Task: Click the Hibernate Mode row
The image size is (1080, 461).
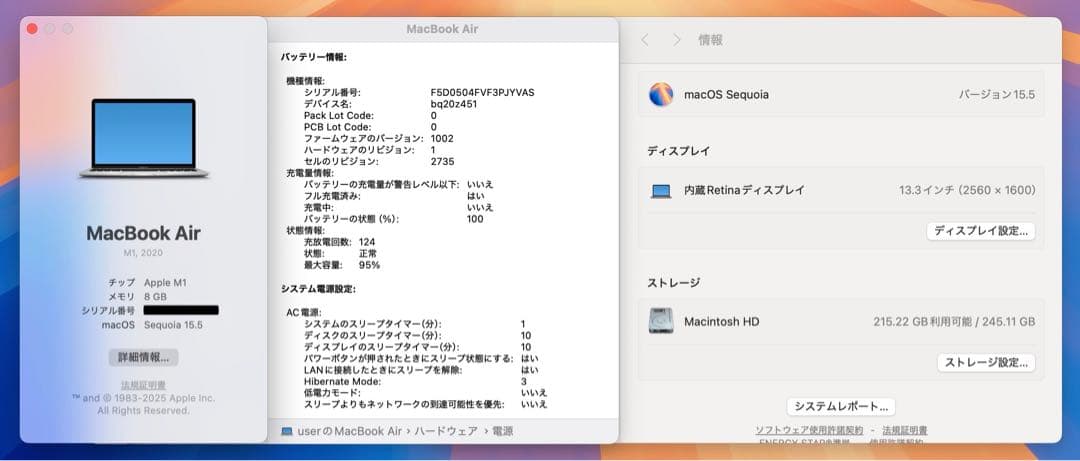Action: pyautogui.click(x=415, y=382)
